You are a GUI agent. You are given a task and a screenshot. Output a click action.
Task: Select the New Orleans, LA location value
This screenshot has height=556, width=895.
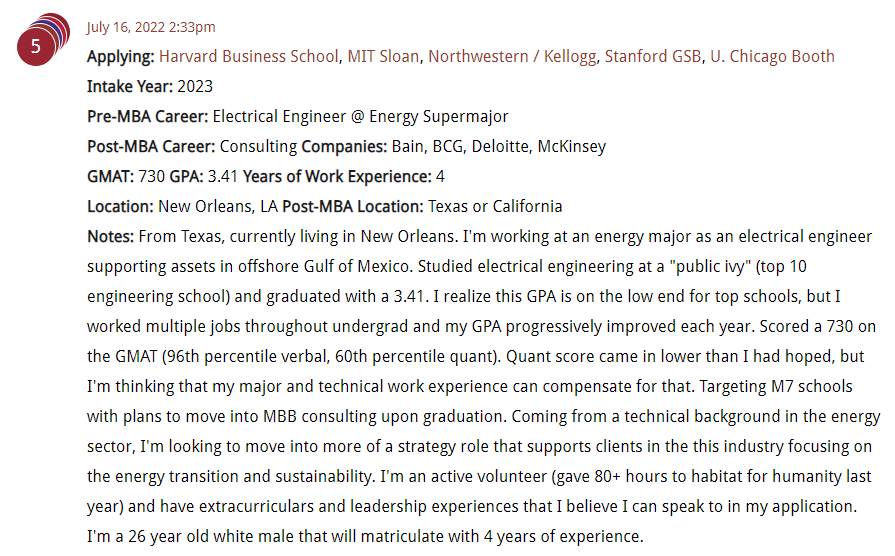217,207
